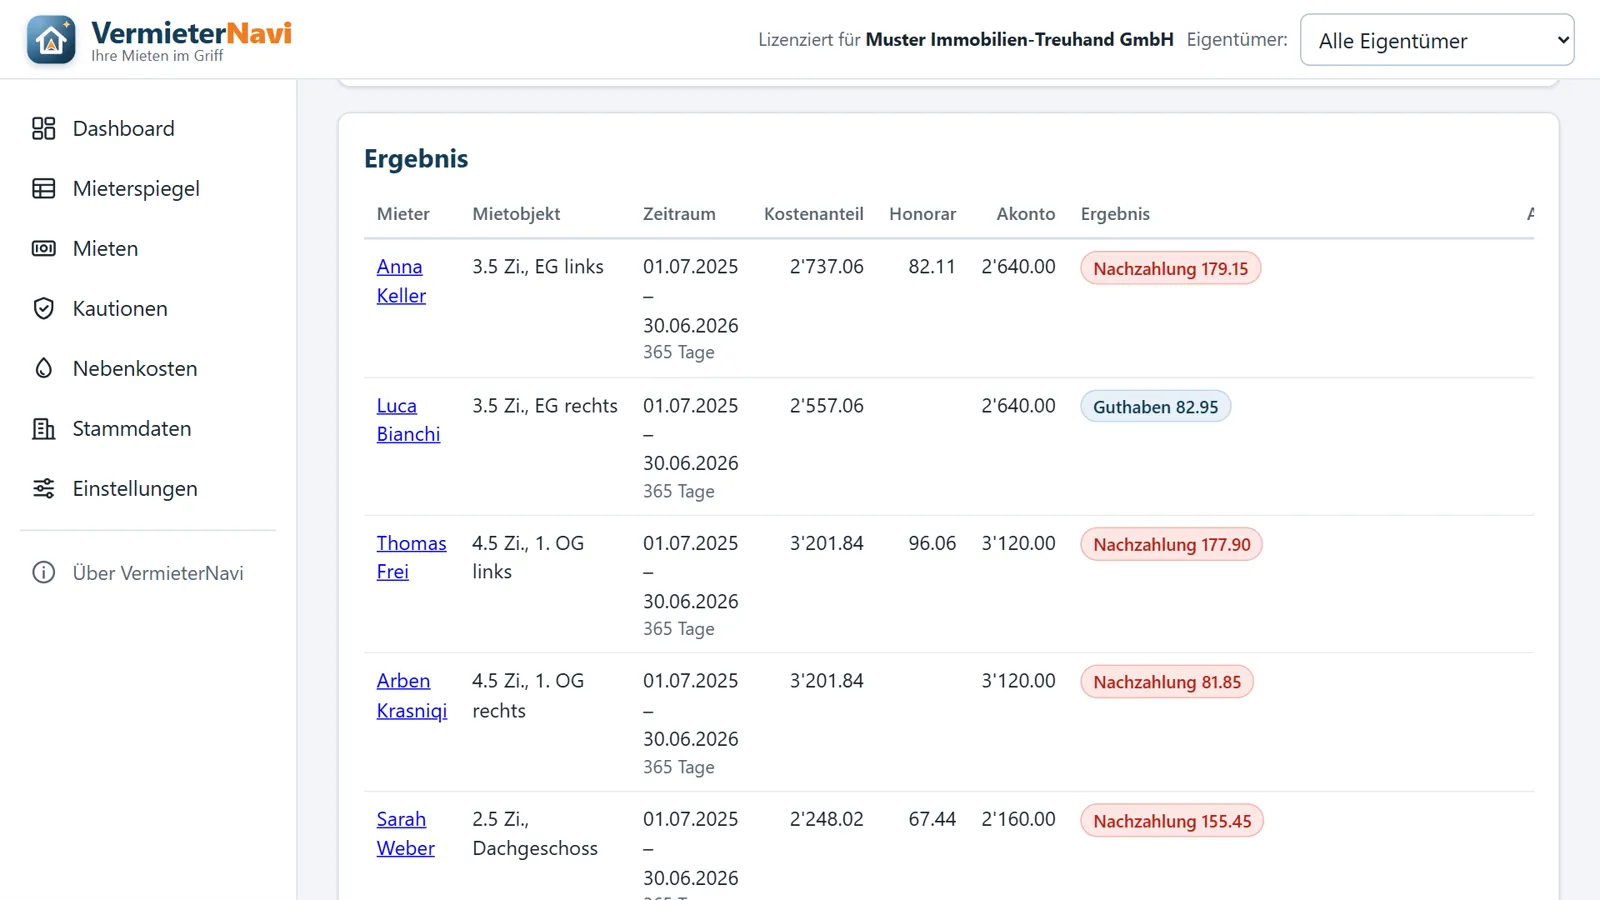Viewport: 1600px width, 900px height.
Task: Click the Ergebnis section heading
Action: (x=416, y=159)
